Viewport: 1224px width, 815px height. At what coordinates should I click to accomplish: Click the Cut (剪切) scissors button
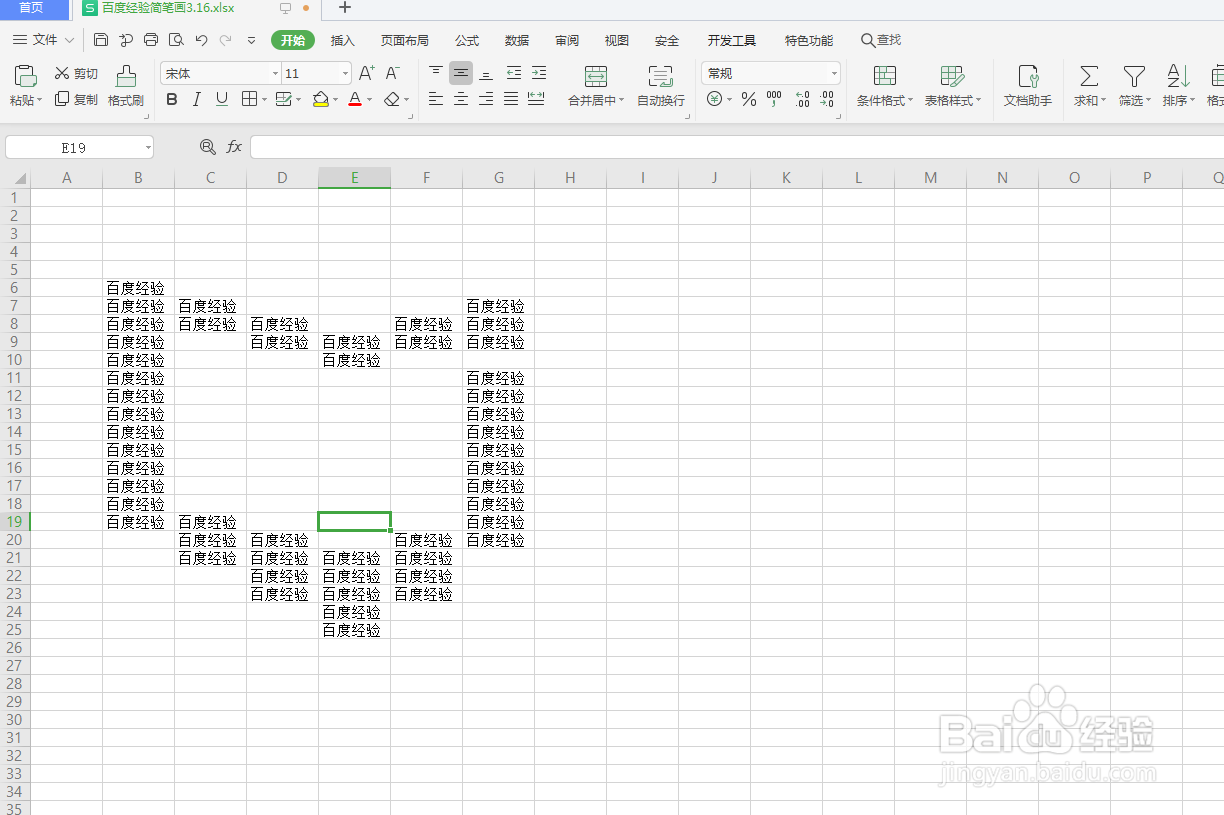pos(76,73)
